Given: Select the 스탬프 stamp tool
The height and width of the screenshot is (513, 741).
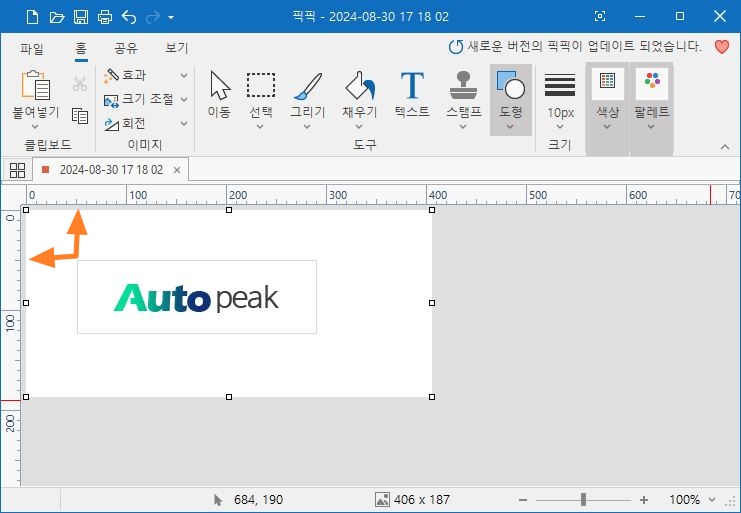Looking at the screenshot, I should 464,94.
